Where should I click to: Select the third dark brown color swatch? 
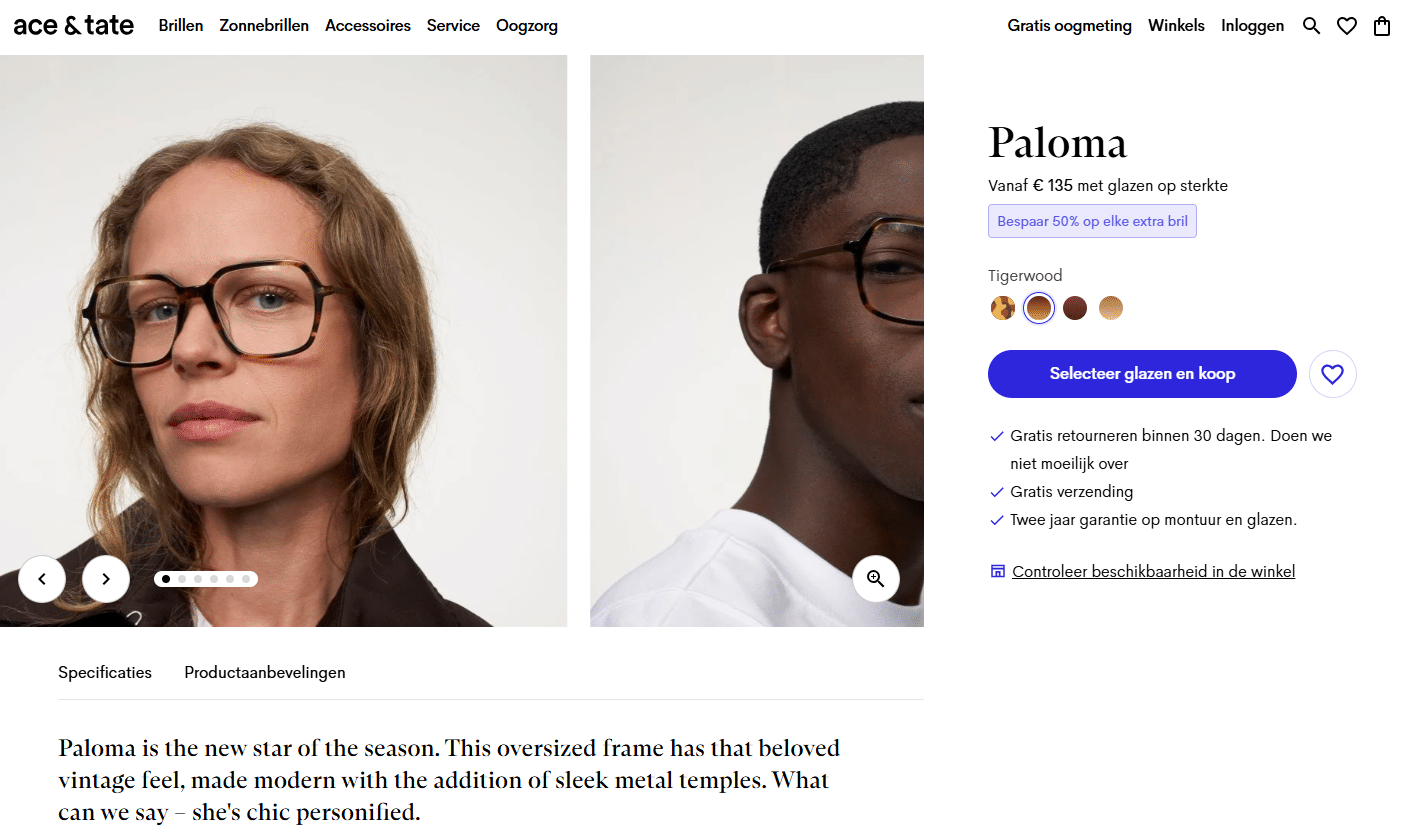point(1075,308)
